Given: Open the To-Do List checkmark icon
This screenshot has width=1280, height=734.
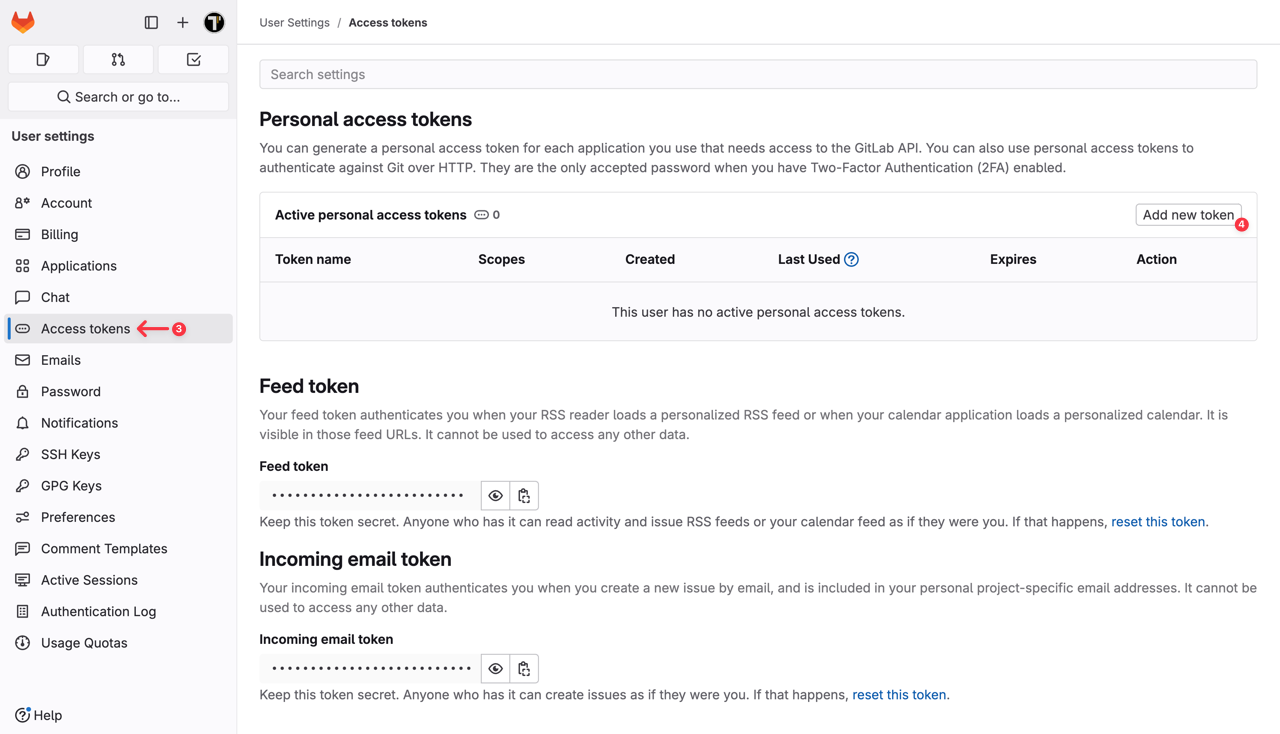Looking at the screenshot, I should pos(192,59).
